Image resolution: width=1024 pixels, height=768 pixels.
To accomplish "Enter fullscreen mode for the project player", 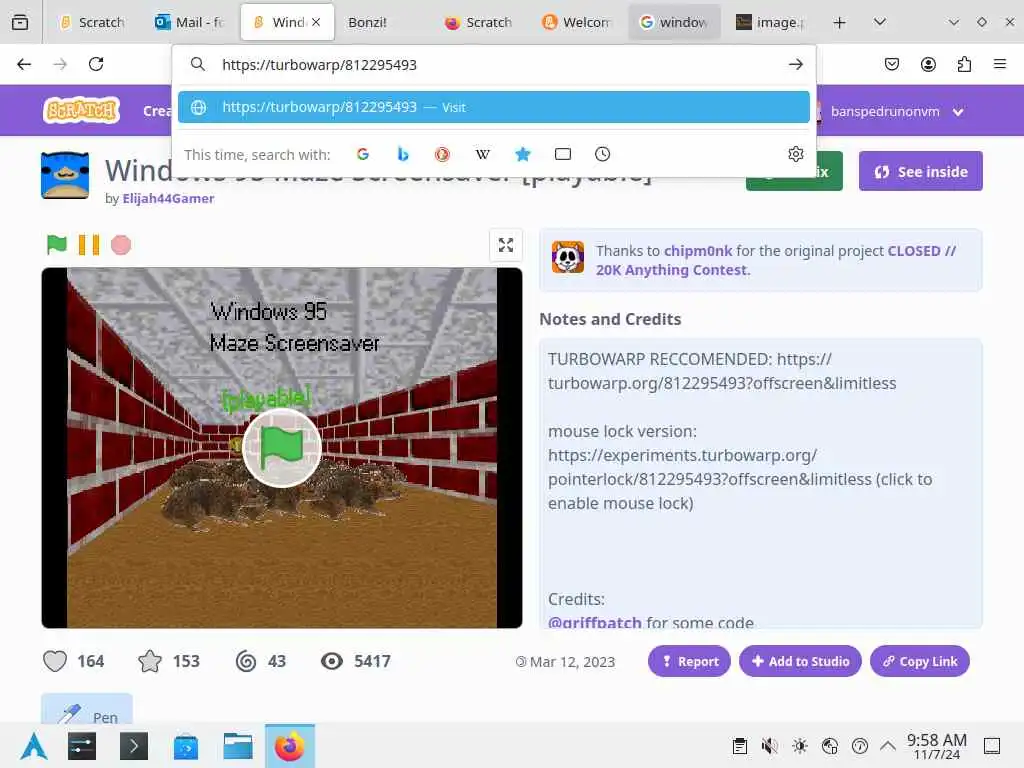I will point(506,246).
